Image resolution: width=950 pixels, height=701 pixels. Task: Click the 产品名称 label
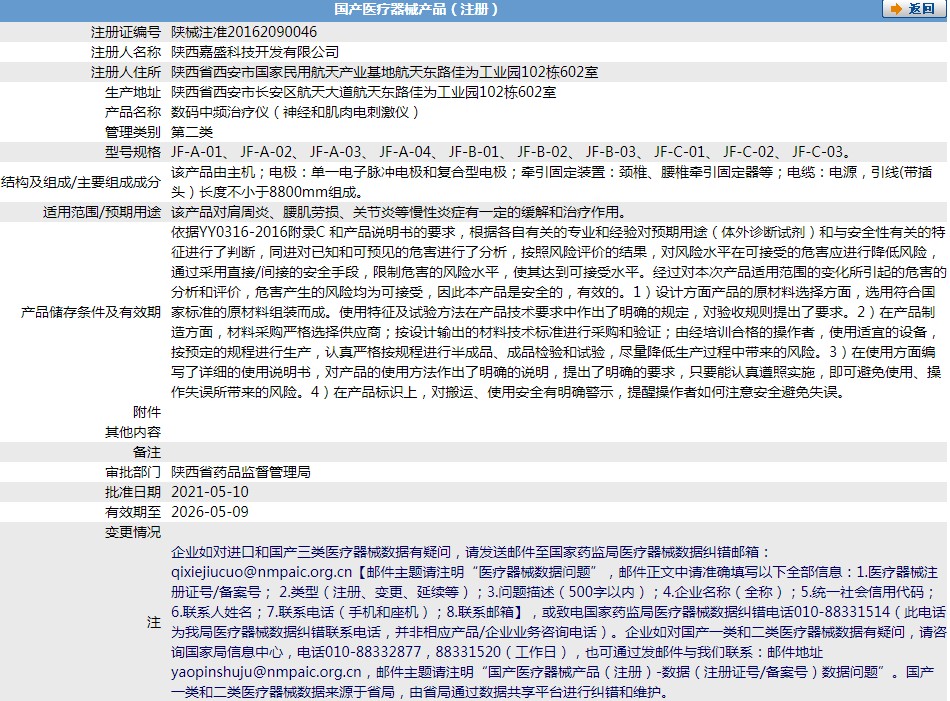click(x=133, y=112)
